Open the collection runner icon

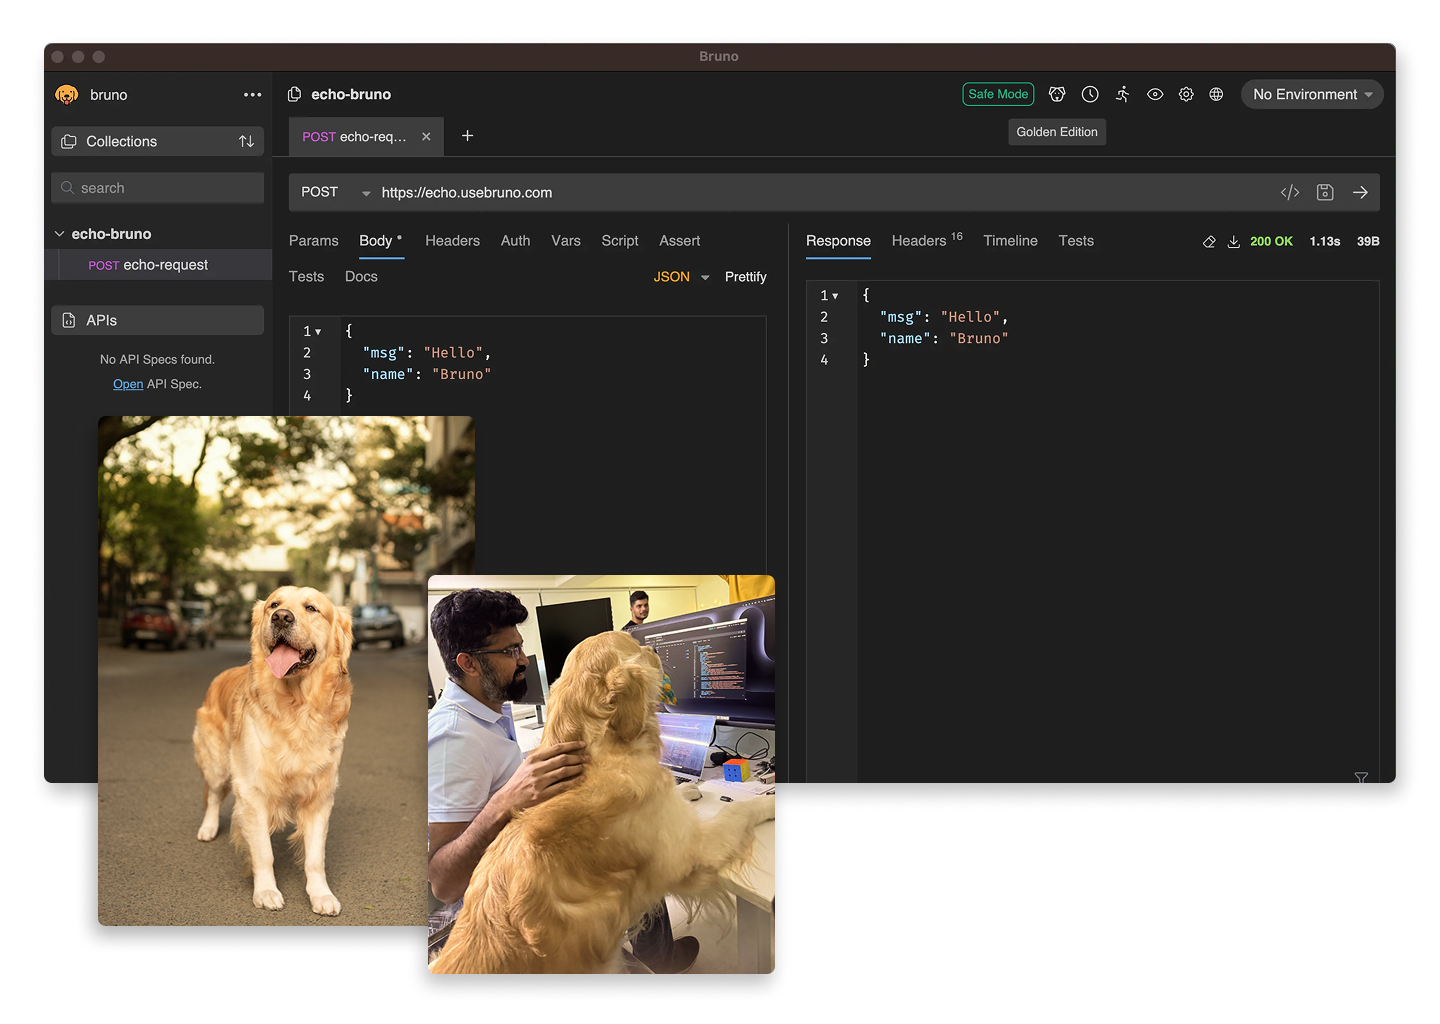click(1123, 94)
